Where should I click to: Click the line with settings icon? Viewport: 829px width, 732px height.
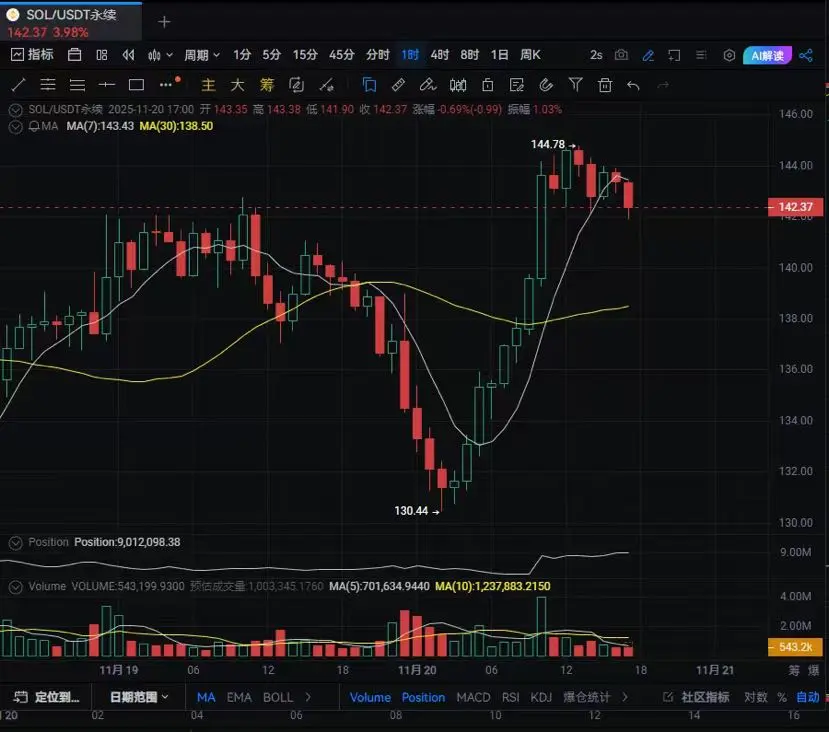coord(327,85)
